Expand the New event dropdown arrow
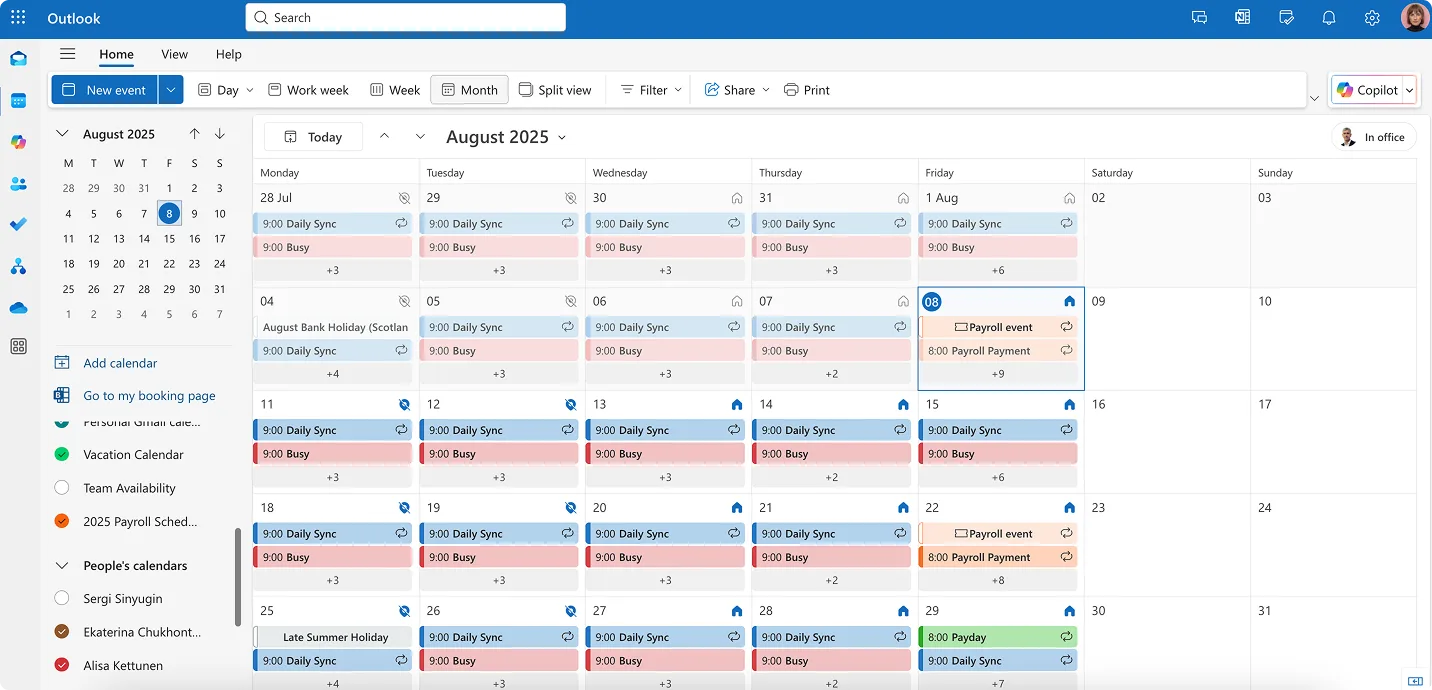Image resolution: width=1432 pixels, height=690 pixels. (x=170, y=89)
